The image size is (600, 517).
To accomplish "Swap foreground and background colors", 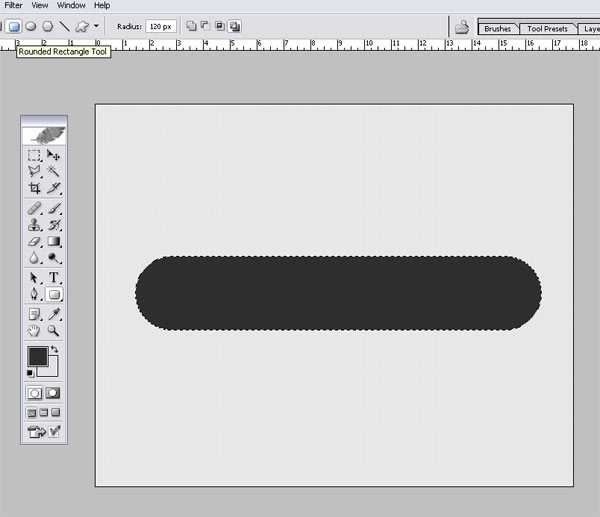I will click(54, 349).
